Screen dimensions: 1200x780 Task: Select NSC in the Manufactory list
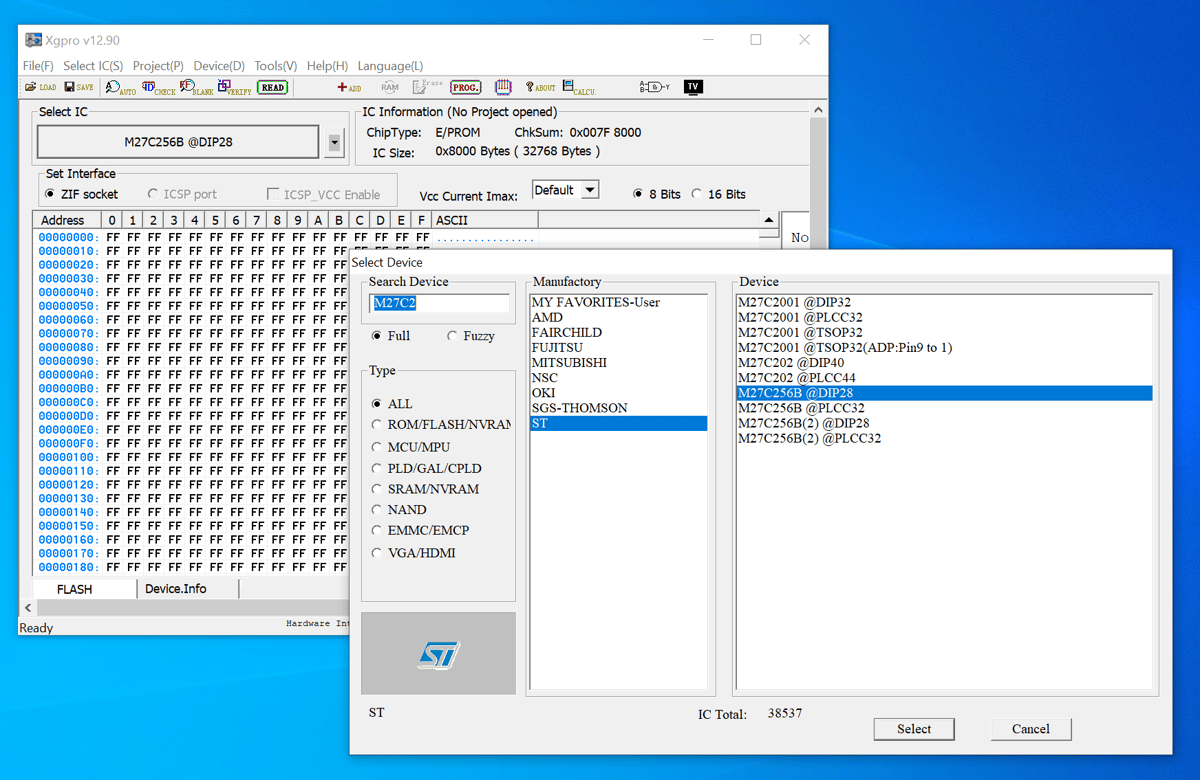(618, 378)
